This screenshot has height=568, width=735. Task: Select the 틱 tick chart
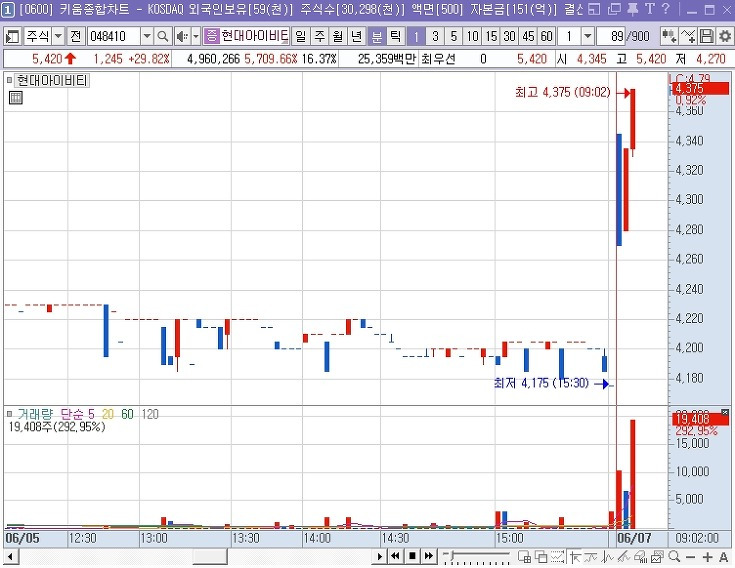[396, 36]
